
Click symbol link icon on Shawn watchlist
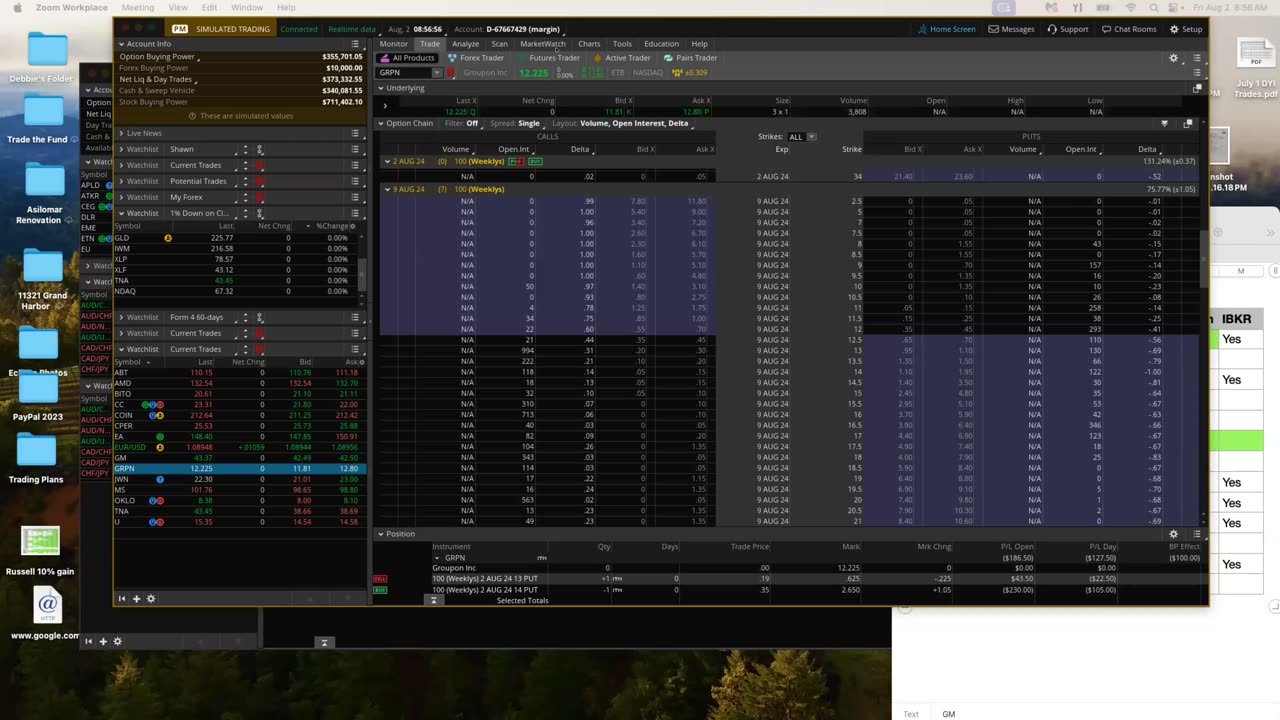coord(260,149)
